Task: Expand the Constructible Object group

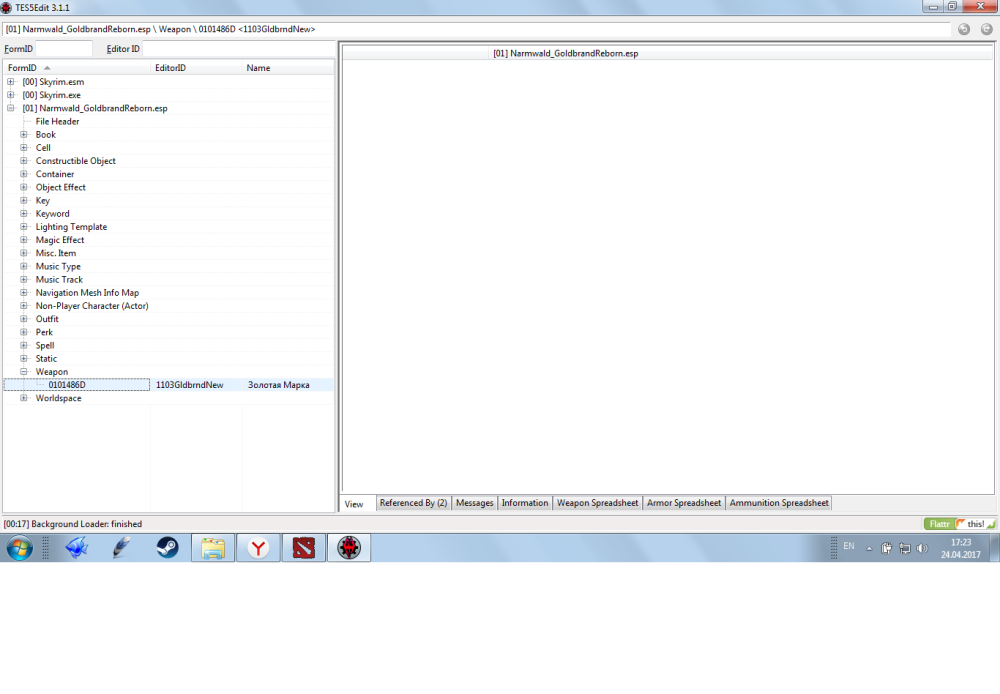Action: point(24,161)
